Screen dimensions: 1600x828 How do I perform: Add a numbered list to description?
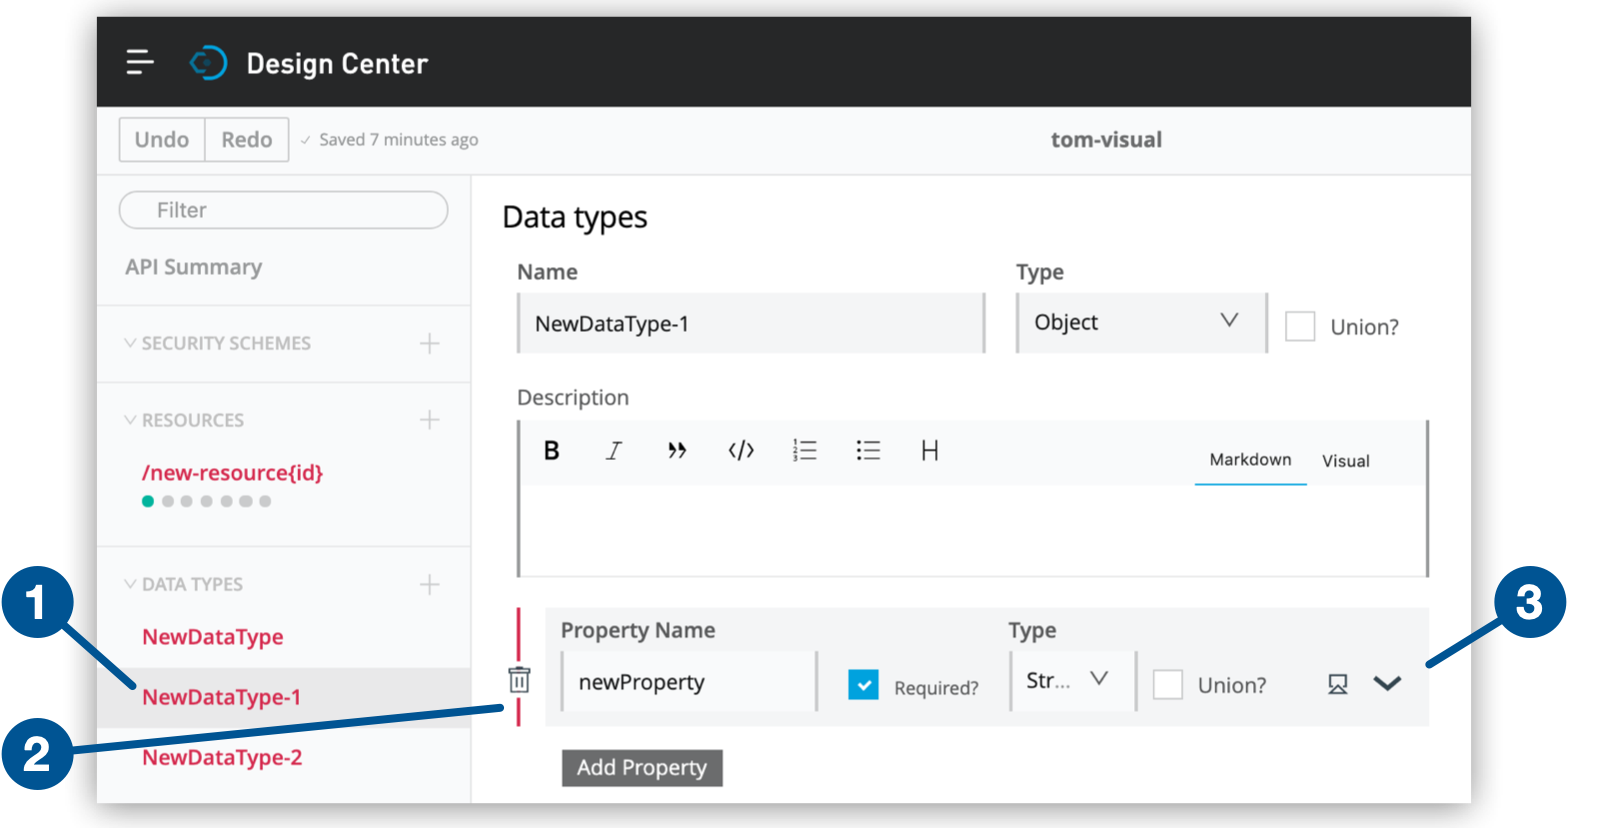(x=804, y=451)
